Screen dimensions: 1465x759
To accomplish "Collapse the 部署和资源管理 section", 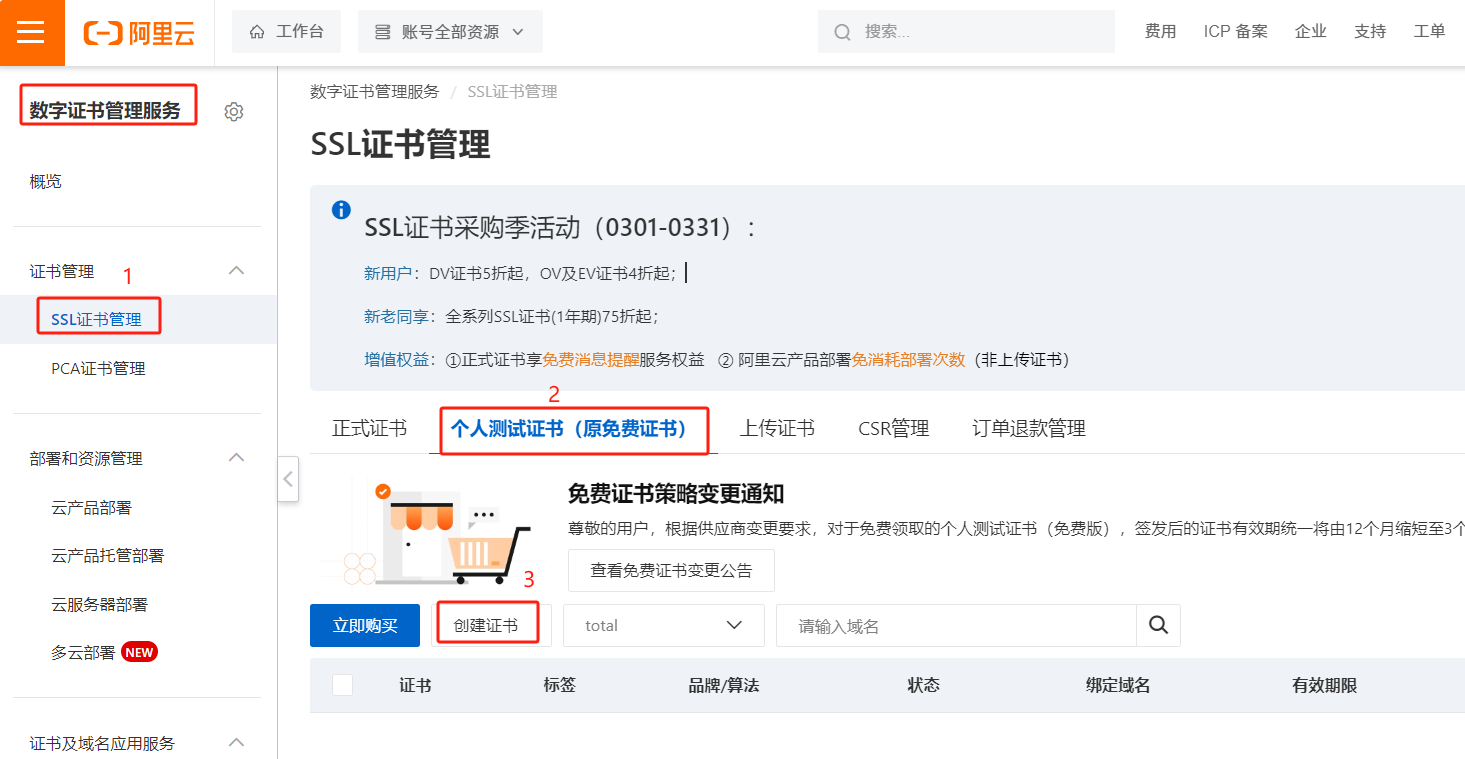I will click(237, 458).
